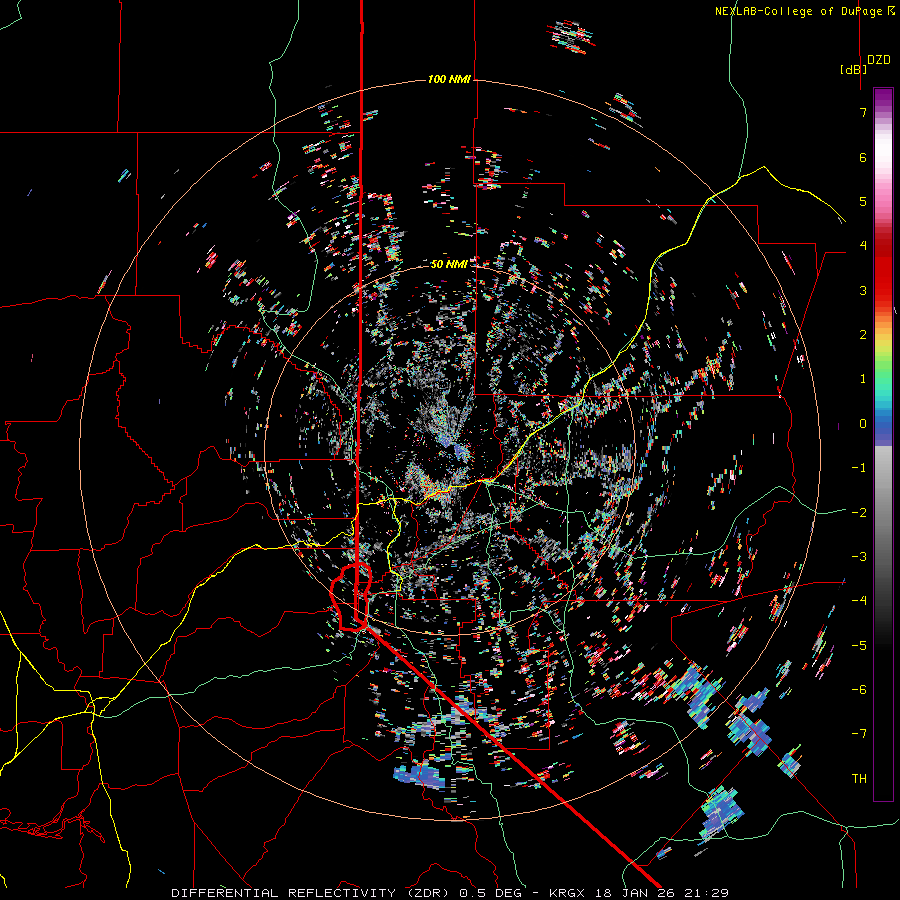
Task: Click the TH threshold label on scale
Action: (859, 779)
